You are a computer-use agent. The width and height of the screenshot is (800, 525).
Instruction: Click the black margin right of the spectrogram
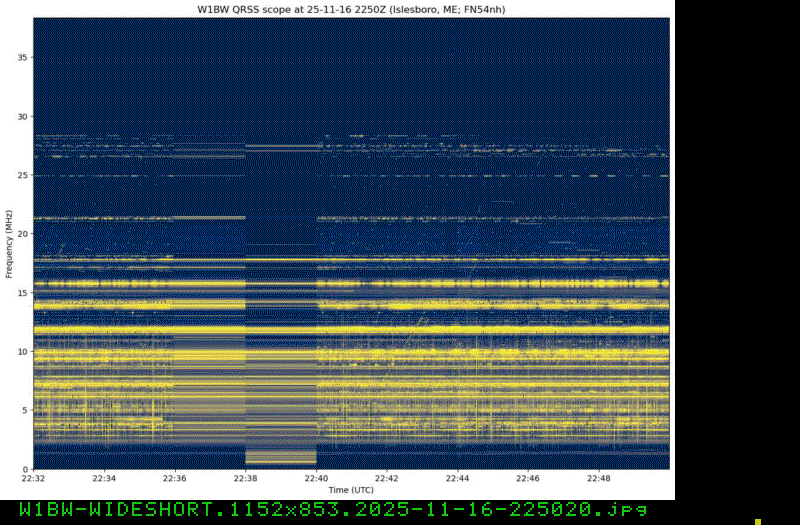[x=735, y=250]
